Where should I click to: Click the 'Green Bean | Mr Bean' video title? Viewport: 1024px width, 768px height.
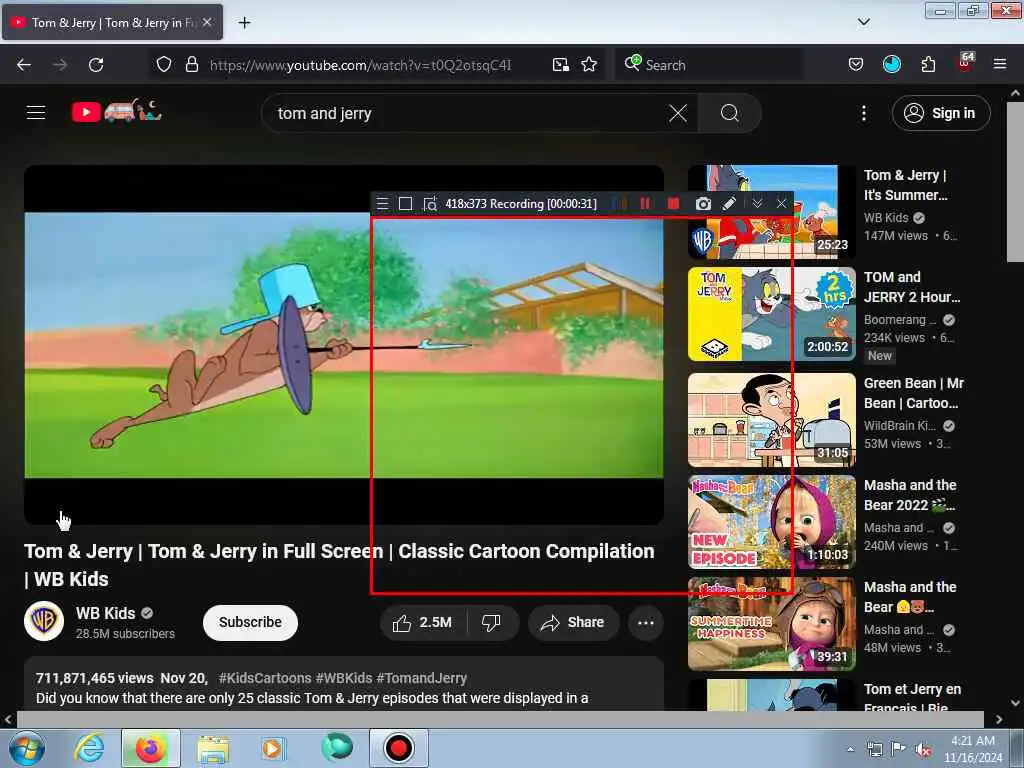pyautogui.click(x=914, y=393)
